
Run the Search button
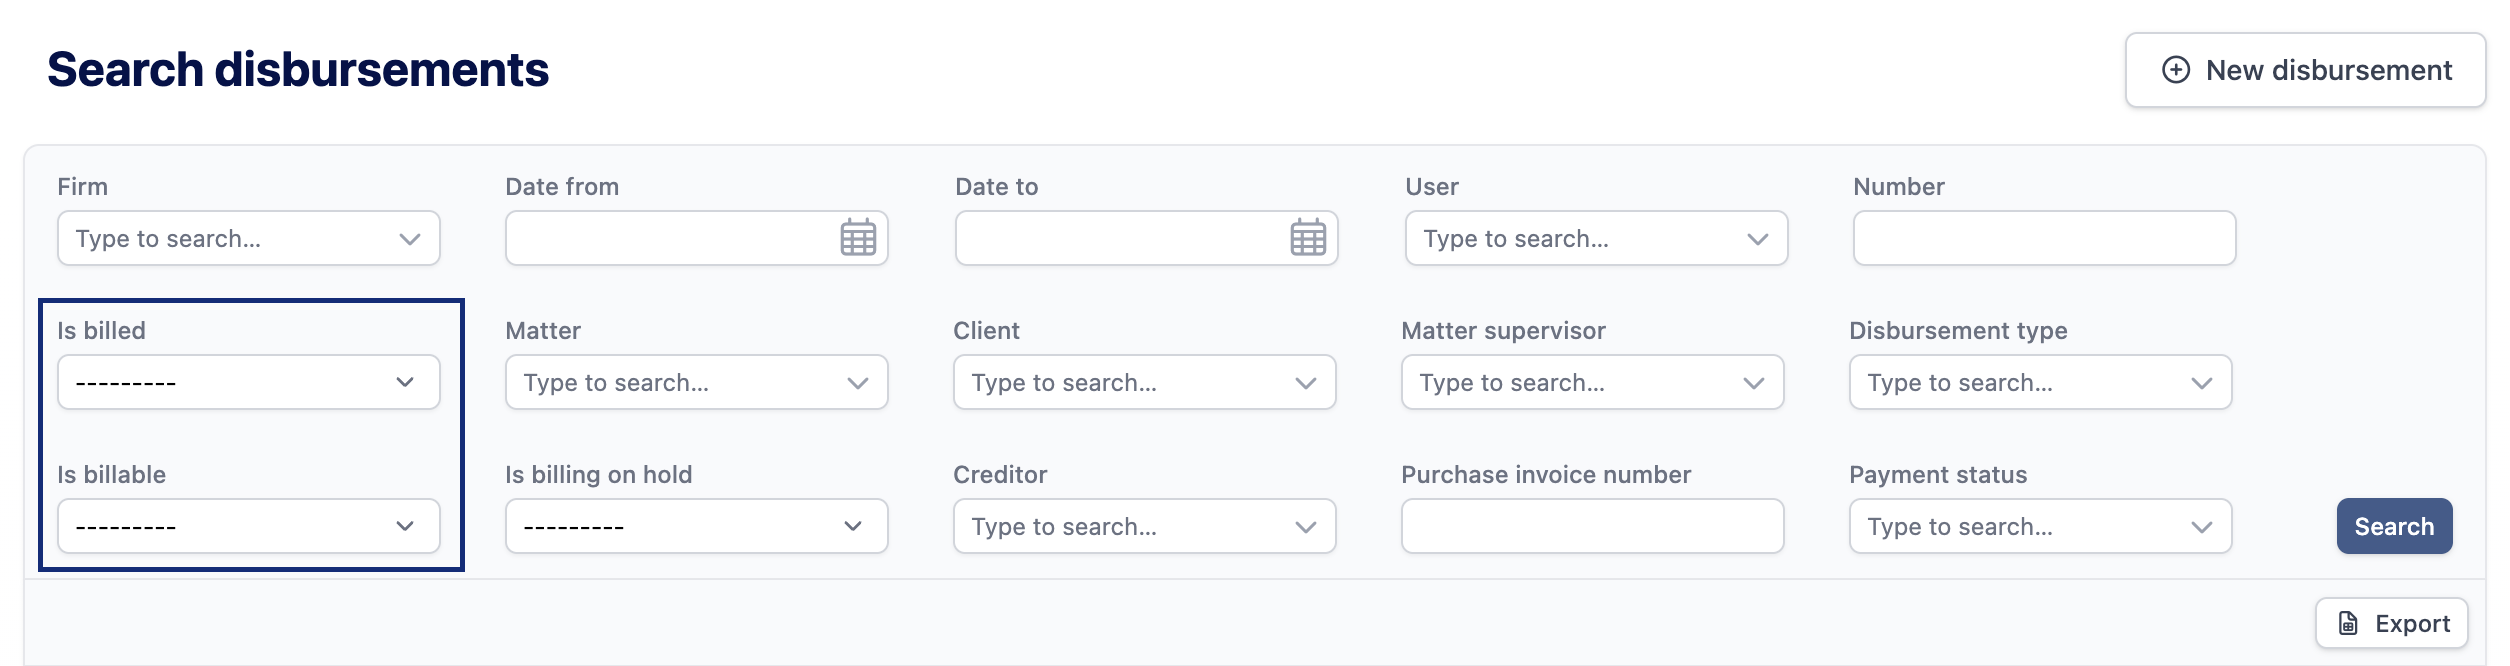pos(2394,526)
